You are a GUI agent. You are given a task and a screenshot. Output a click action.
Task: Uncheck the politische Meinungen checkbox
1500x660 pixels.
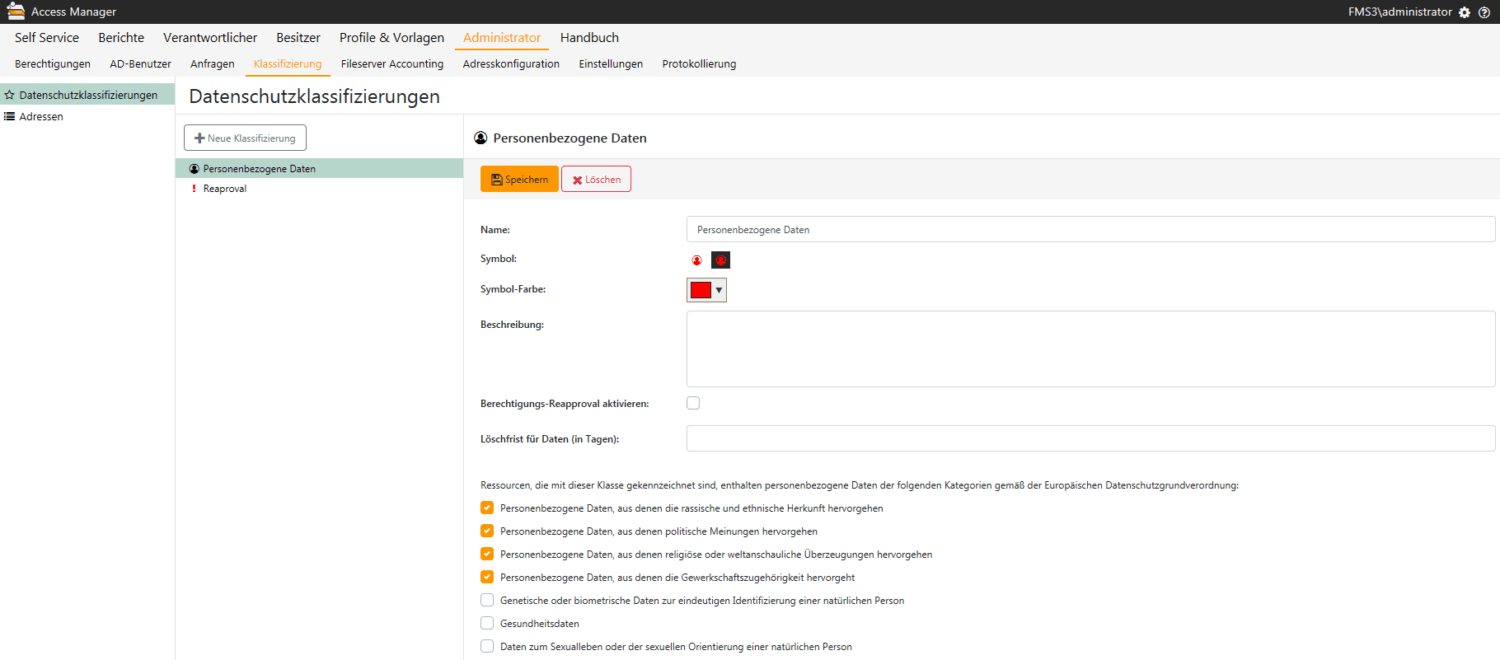[x=487, y=531]
